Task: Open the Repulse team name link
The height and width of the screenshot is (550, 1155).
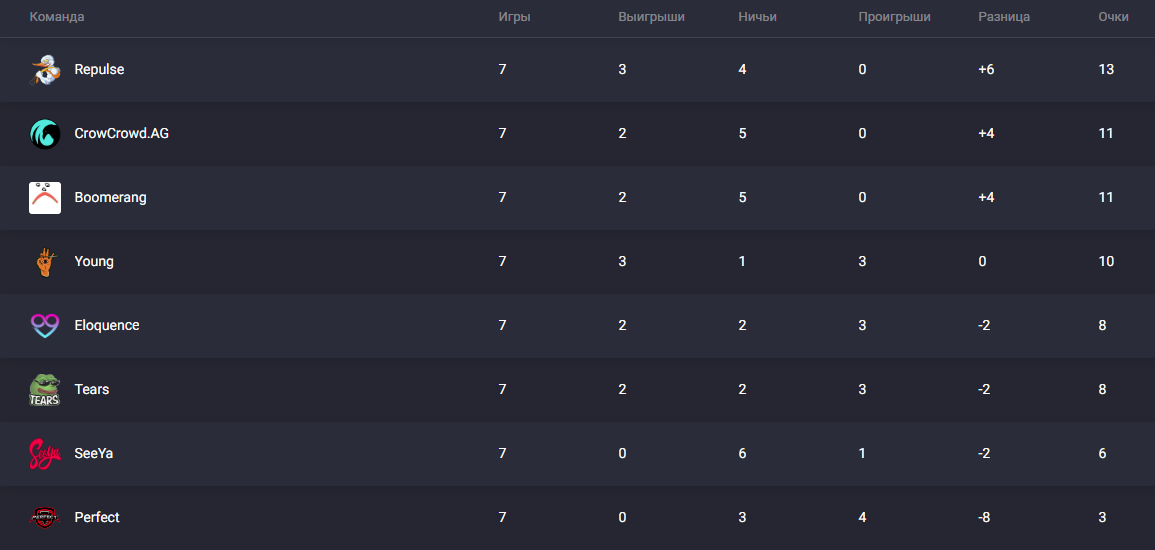Action: coord(99,70)
